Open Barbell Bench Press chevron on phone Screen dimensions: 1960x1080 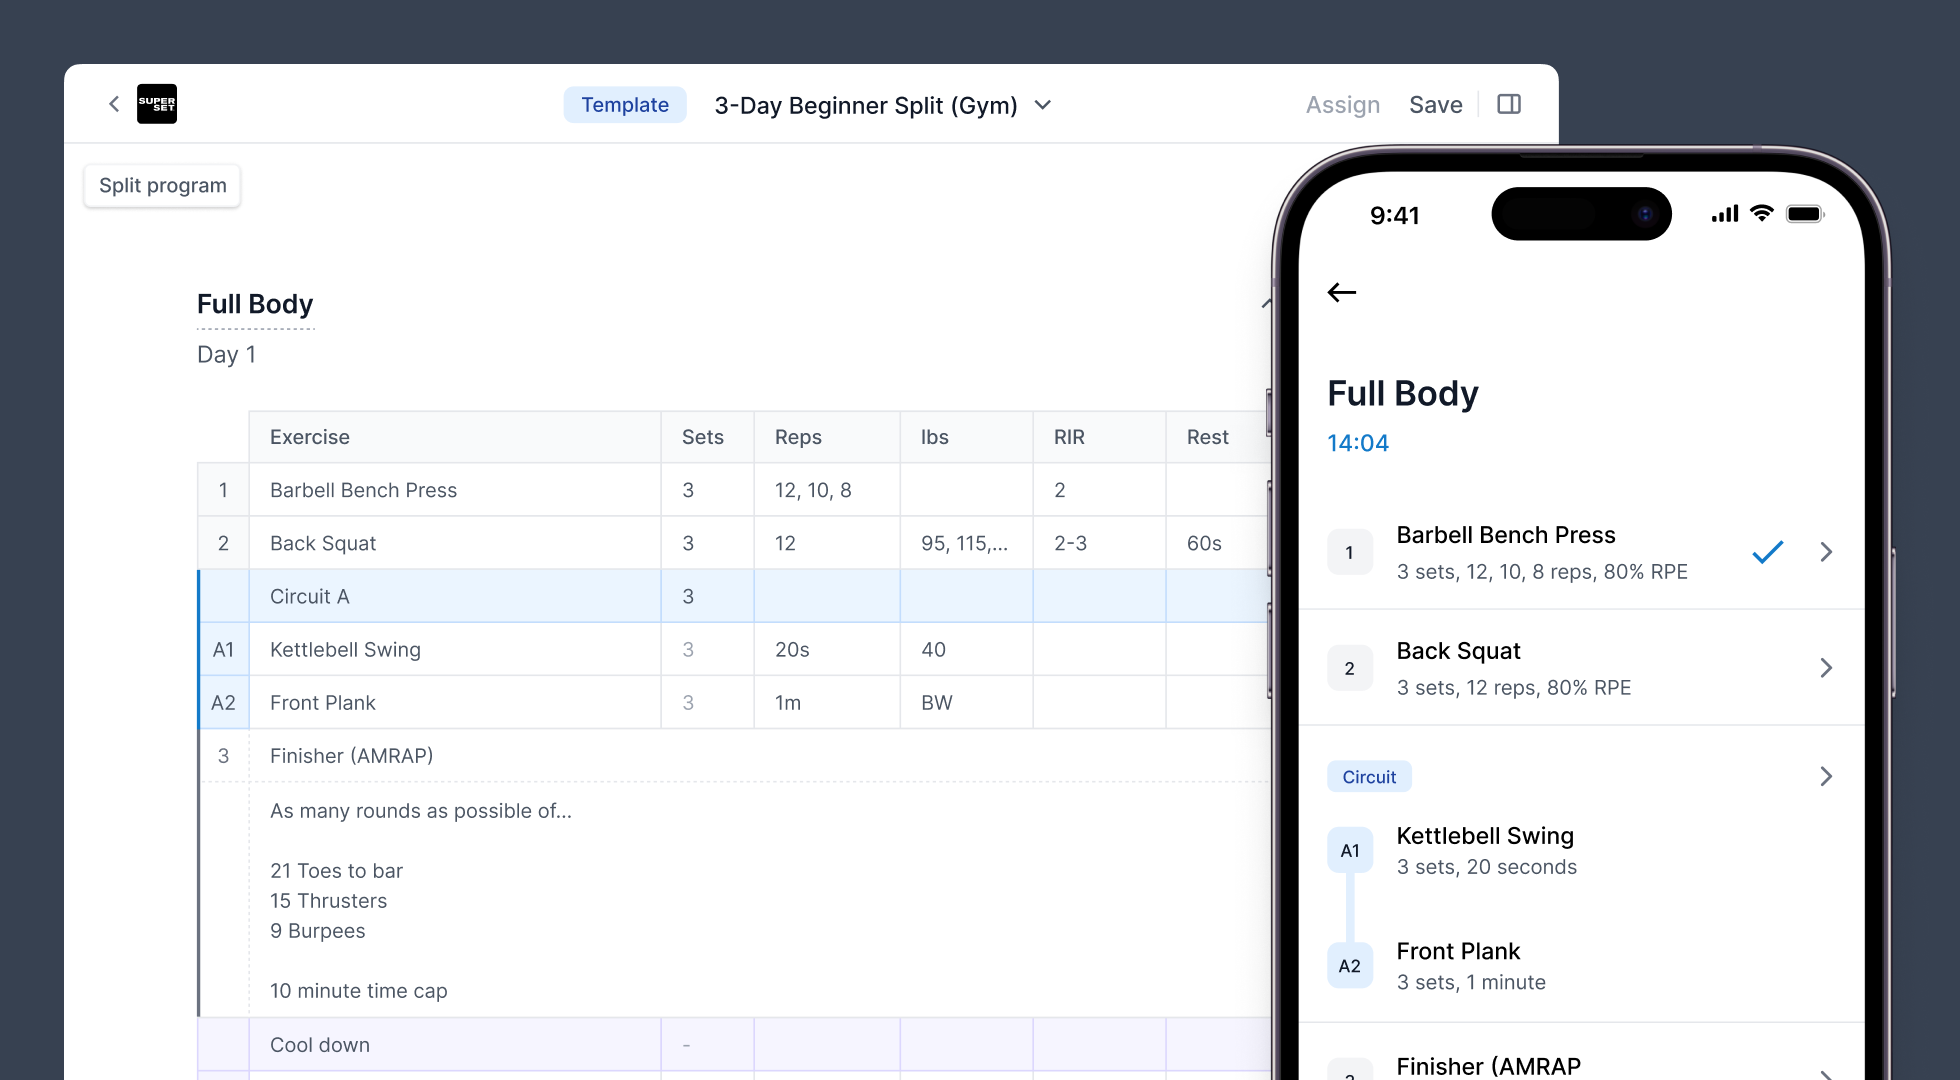[x=1826, y=552]
